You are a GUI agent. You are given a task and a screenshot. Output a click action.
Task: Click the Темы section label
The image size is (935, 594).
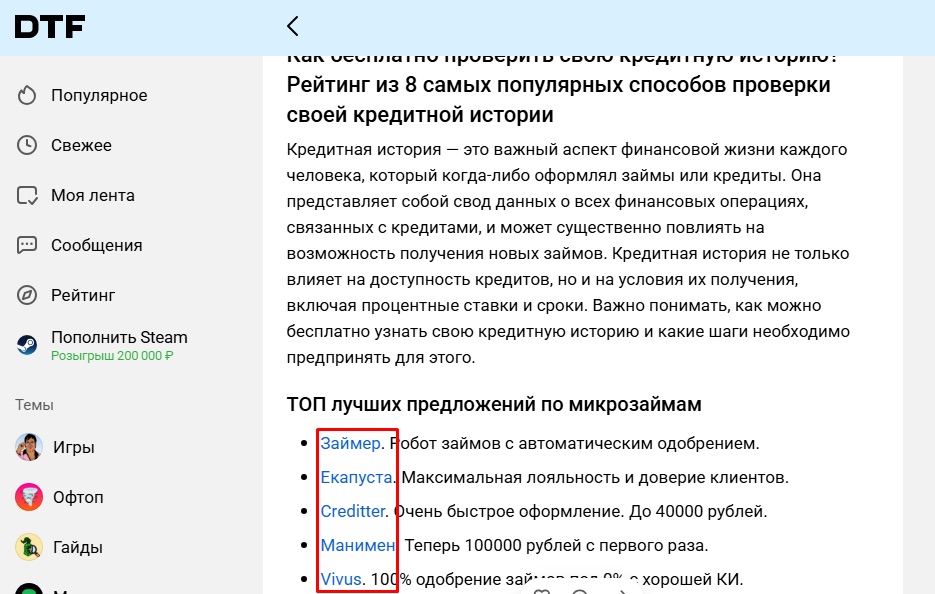tap(34, 405)
